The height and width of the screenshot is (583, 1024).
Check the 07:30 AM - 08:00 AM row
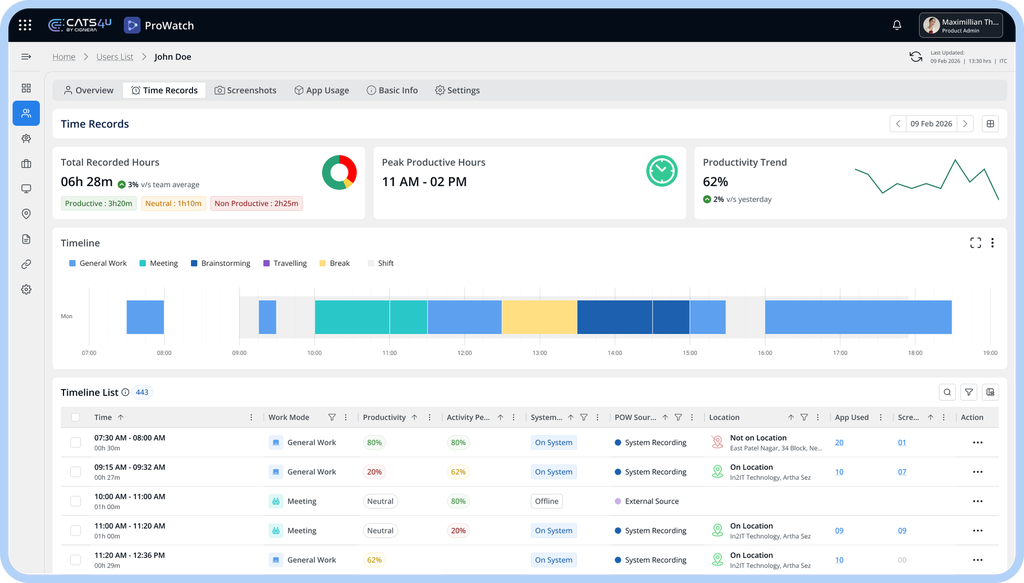[x=75, y=443]
